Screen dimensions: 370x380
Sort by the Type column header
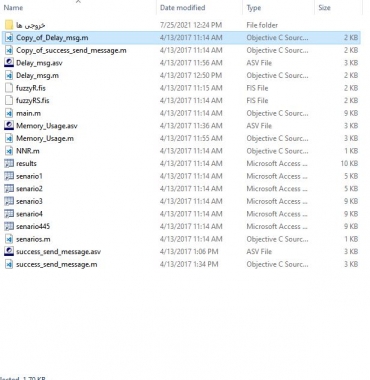254,8
